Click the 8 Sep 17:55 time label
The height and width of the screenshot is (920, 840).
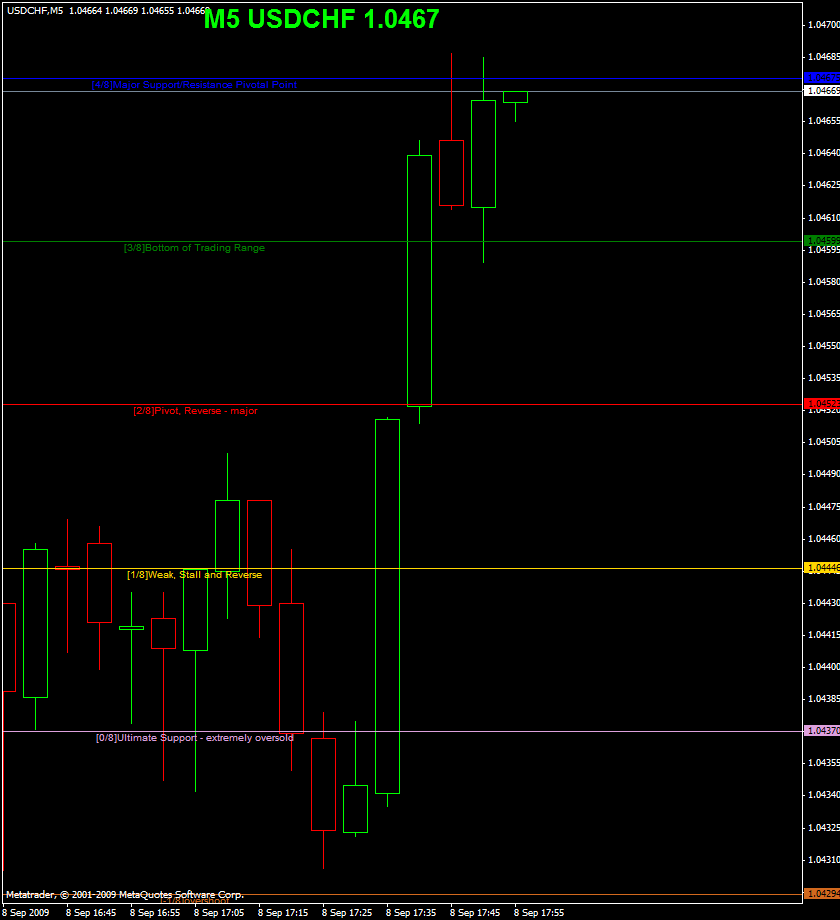[x=538, y=912]
